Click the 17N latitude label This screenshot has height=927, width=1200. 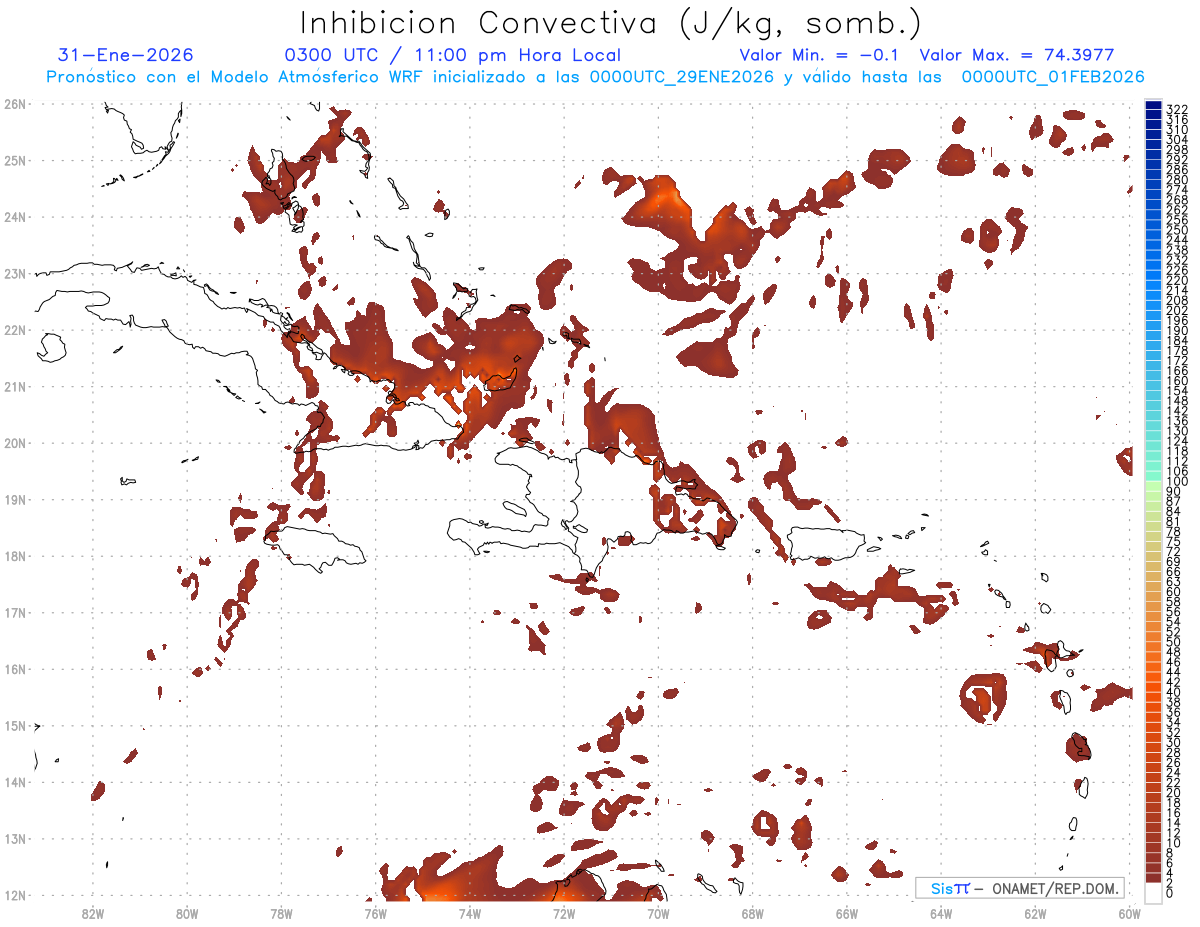pos(15,612)
